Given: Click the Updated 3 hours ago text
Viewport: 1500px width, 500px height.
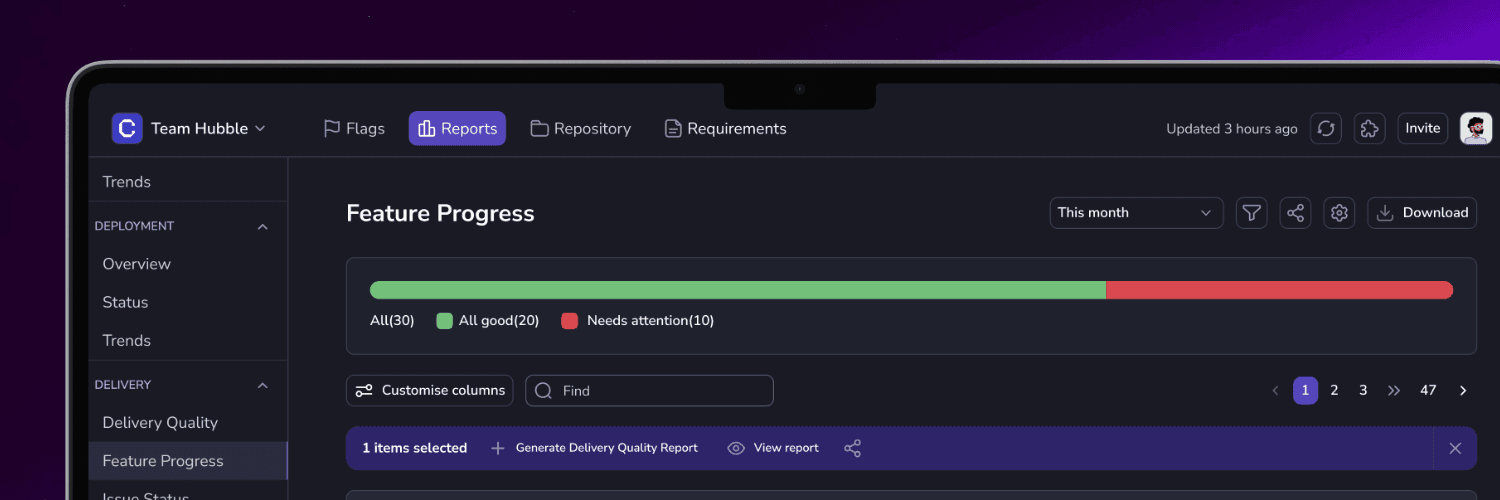Looking at the screenshot, I should coord(1232,128).
